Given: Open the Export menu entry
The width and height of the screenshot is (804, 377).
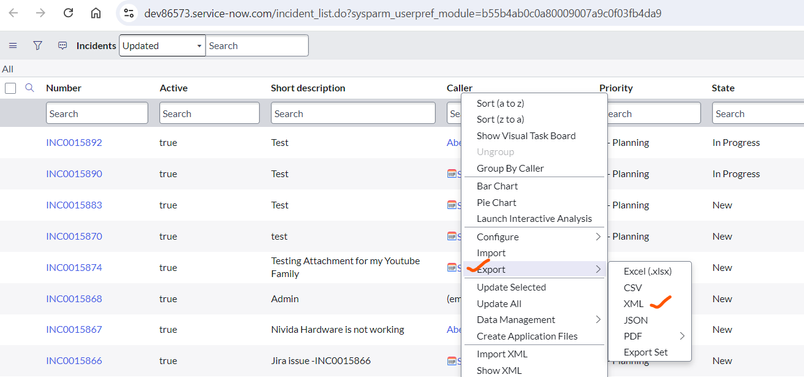Looking at the screenshot, I should click(534, 269).
